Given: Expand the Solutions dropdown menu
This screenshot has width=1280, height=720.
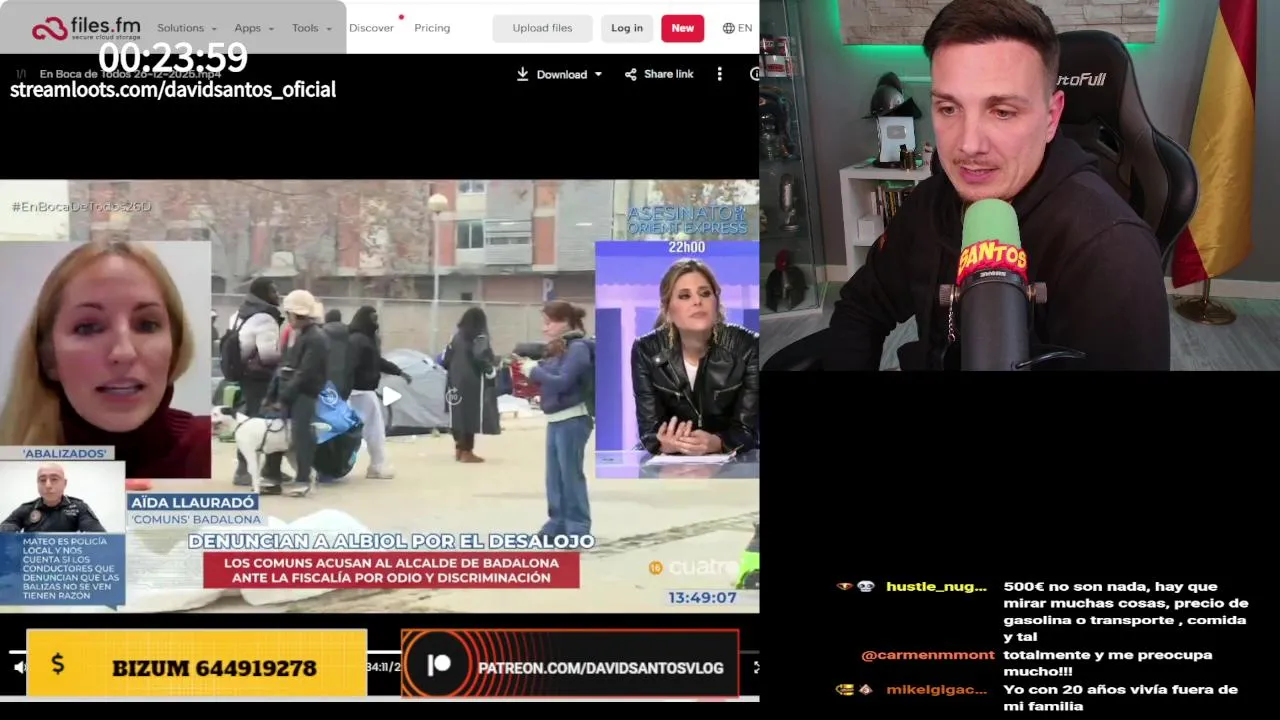Looking at the screenshot, I should (186, 28).
